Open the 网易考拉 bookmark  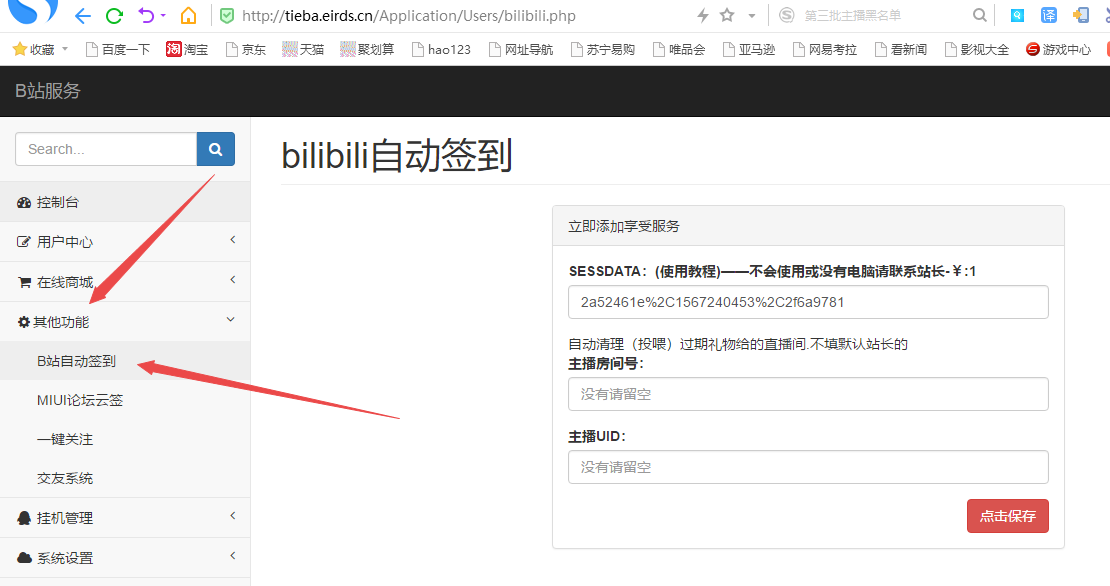825,49
